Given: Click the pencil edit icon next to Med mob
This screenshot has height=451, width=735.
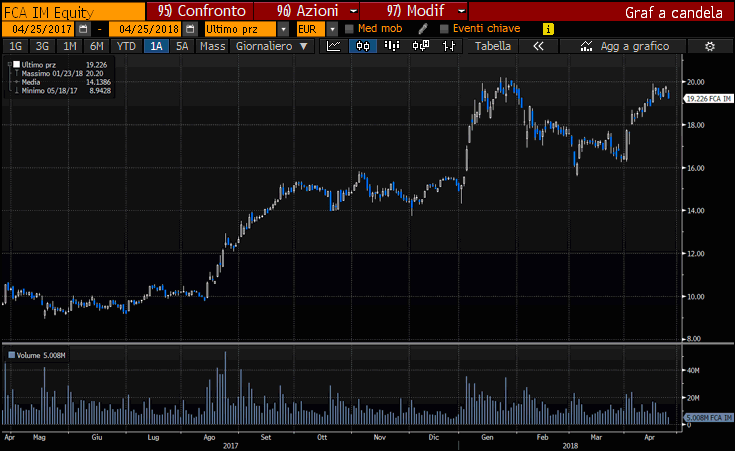Looking at the screenshot, I should coord(423,29).
